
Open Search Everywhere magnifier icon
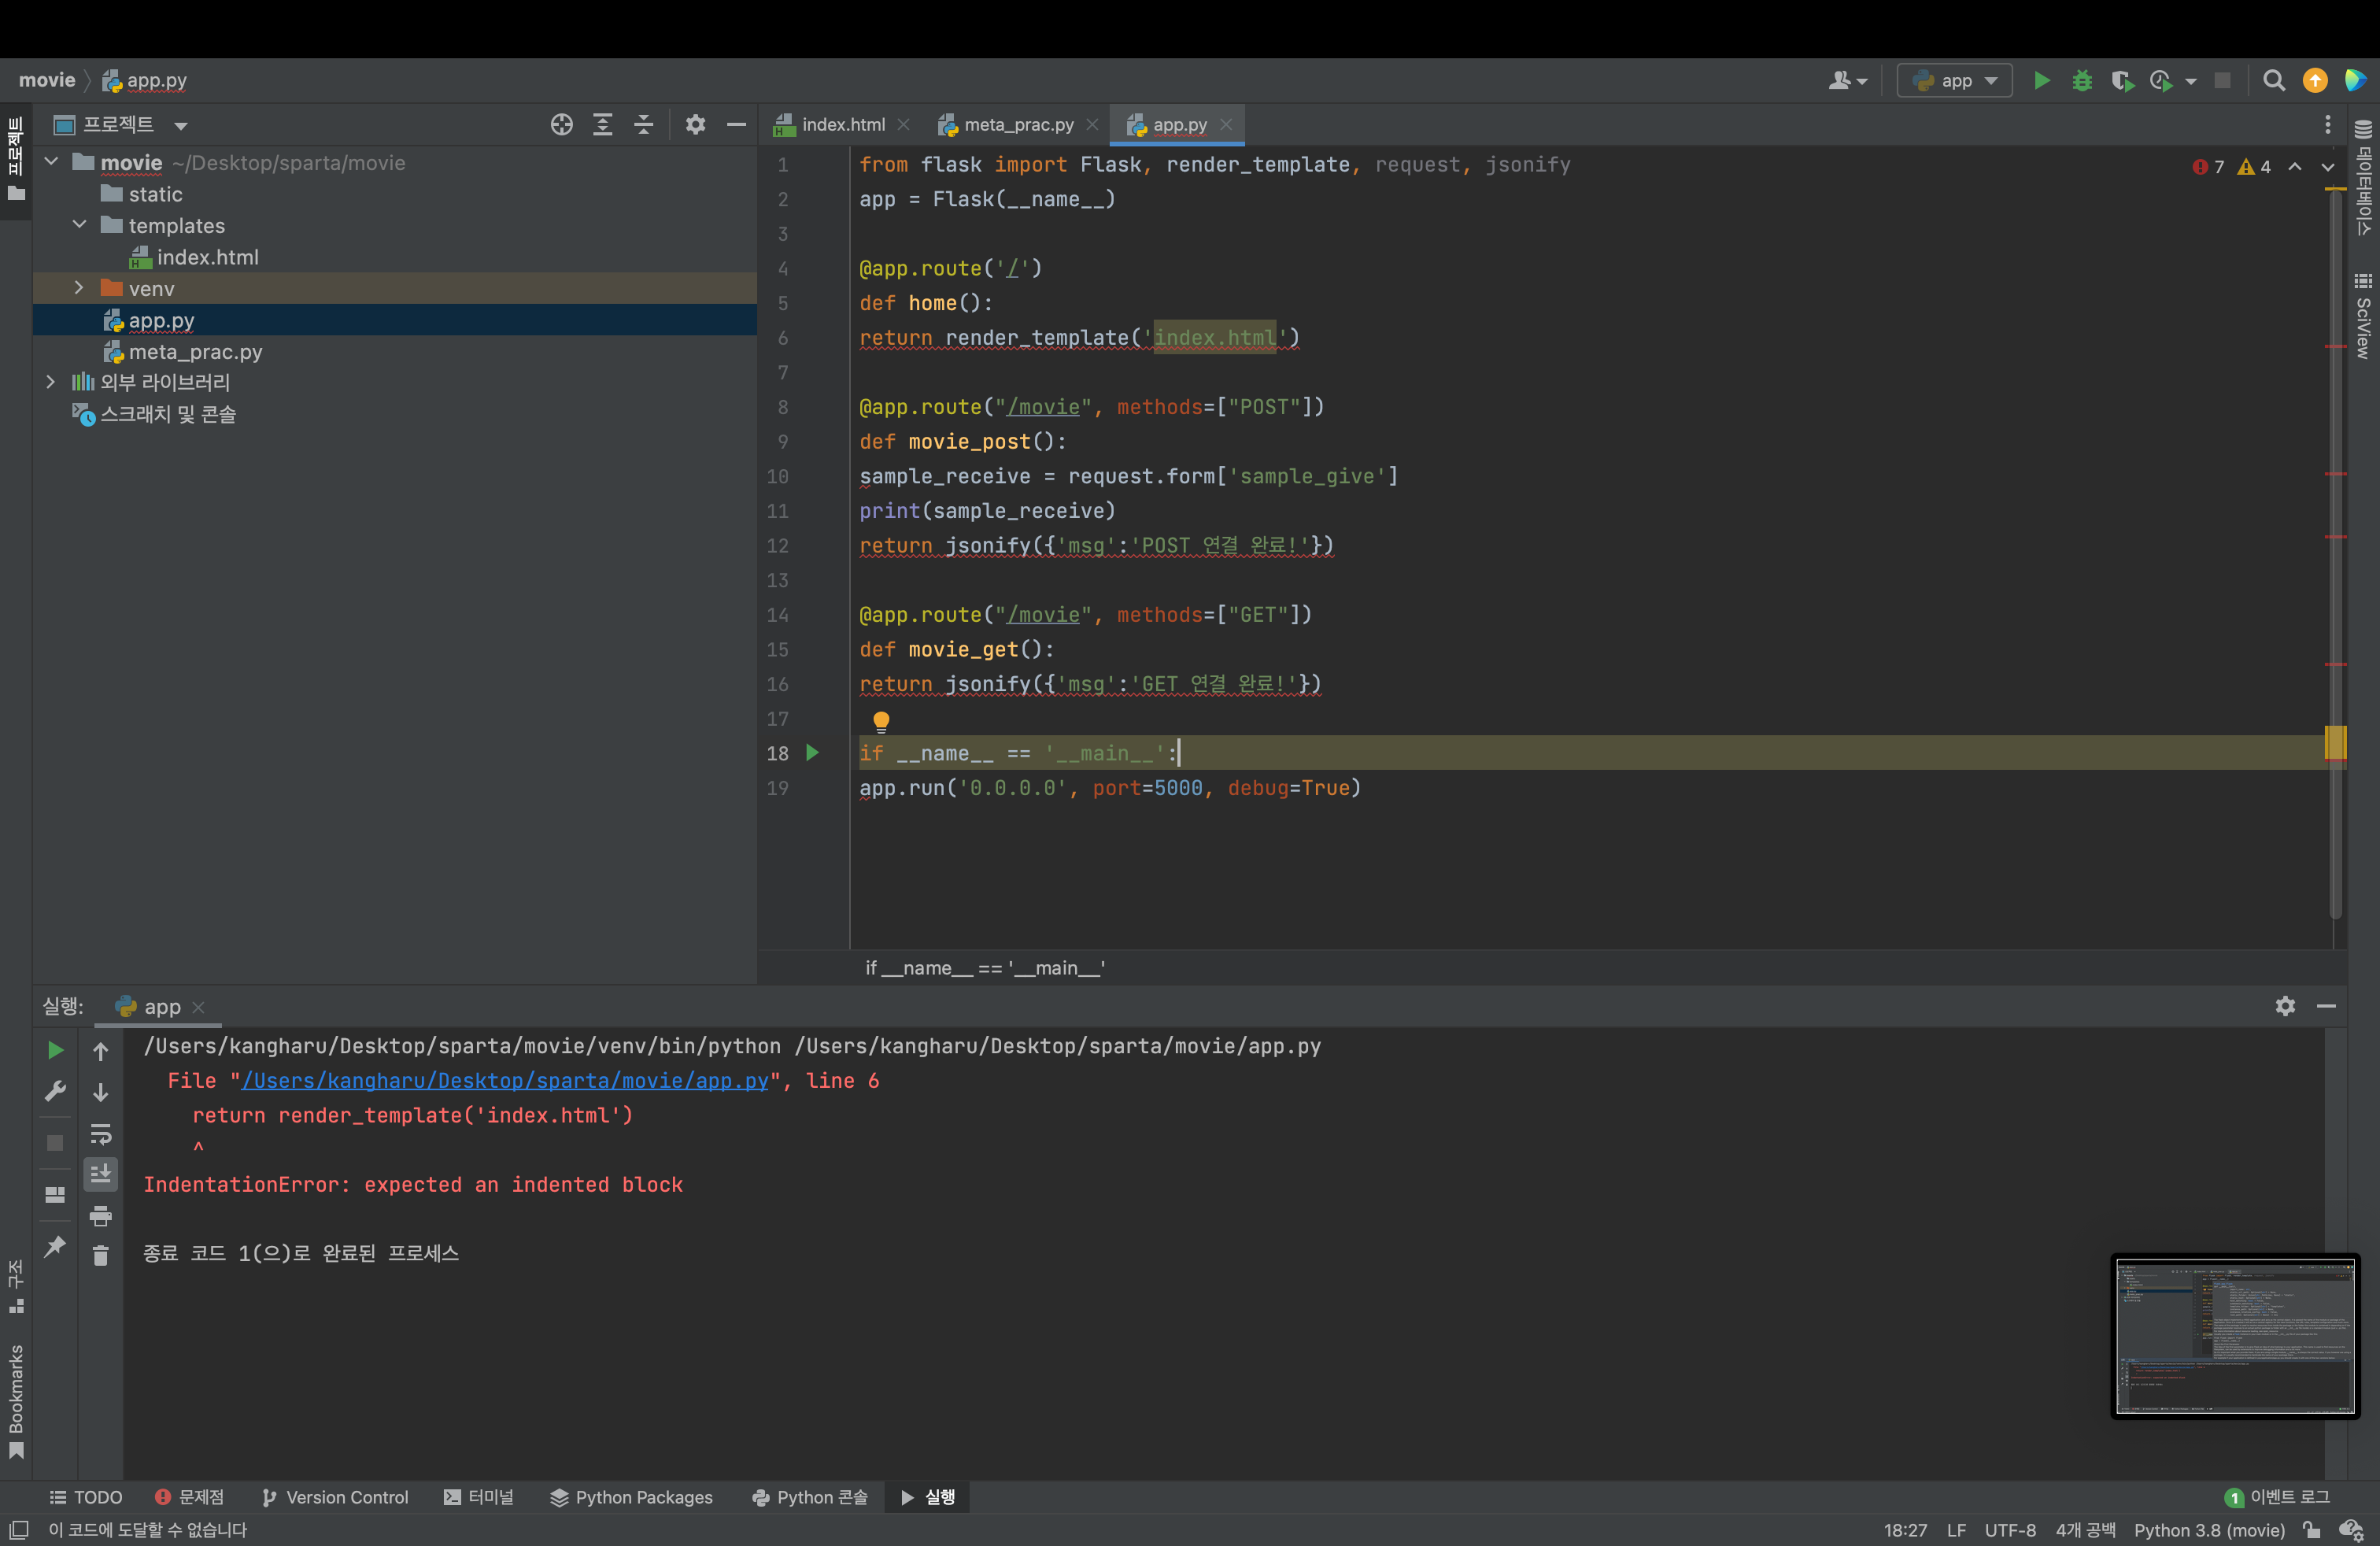click(x=2274, y=81)
